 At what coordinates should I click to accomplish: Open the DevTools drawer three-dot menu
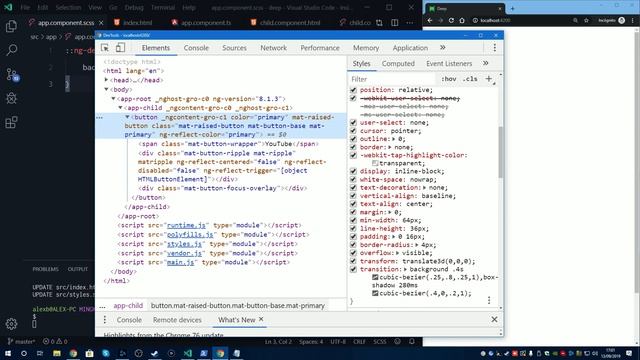[x=104, y=320]
